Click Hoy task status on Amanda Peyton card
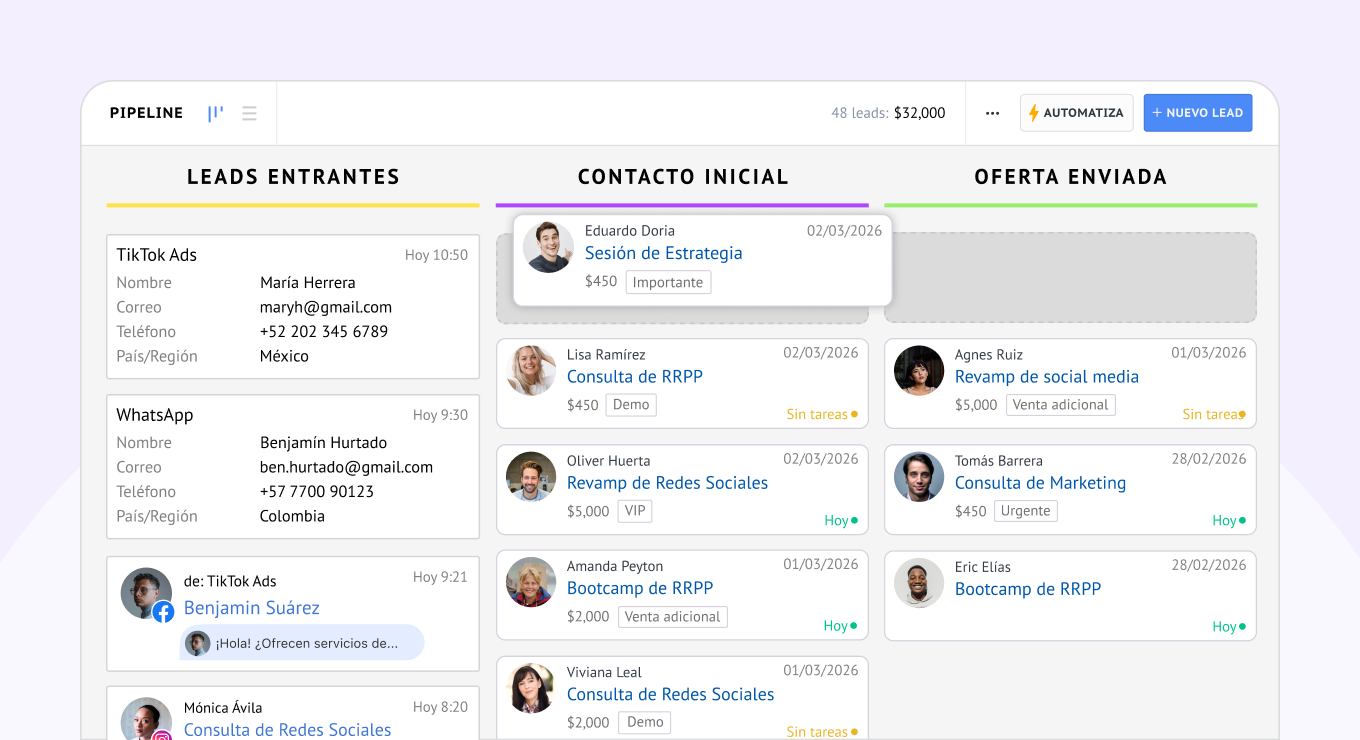This screenshot has height=740, width=1360. (x=839, y=626)
